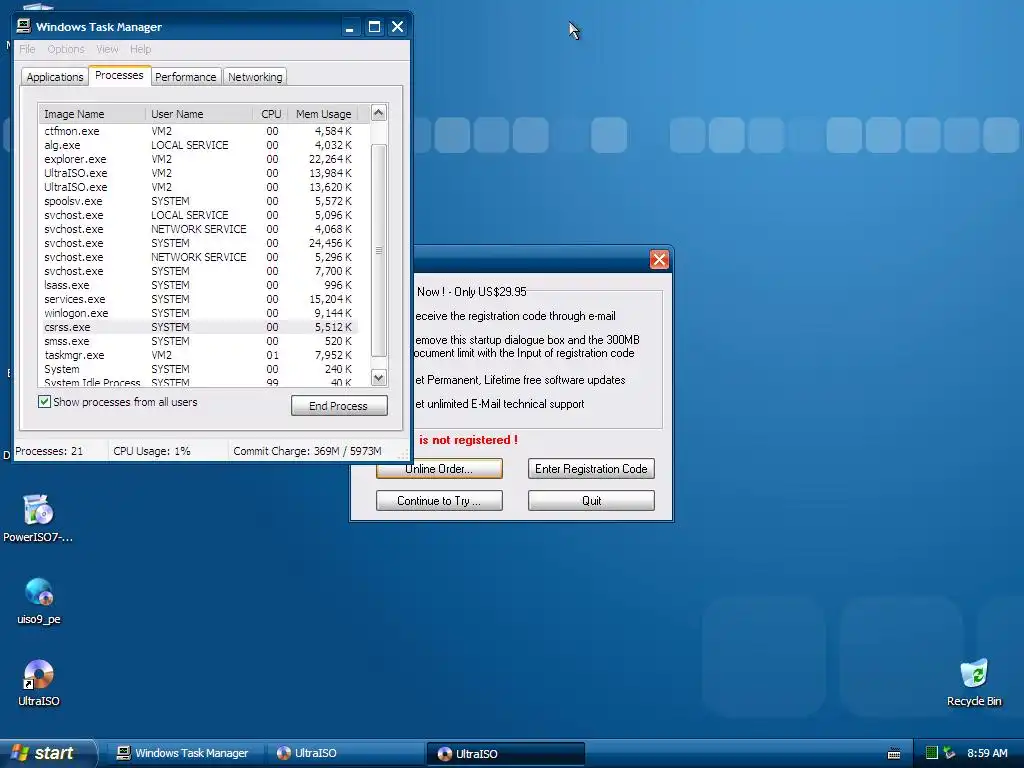This screenshot has height=768, width=1024.
Task: Open the File menu in Task Manager
Action: click(x=27, y=49)
